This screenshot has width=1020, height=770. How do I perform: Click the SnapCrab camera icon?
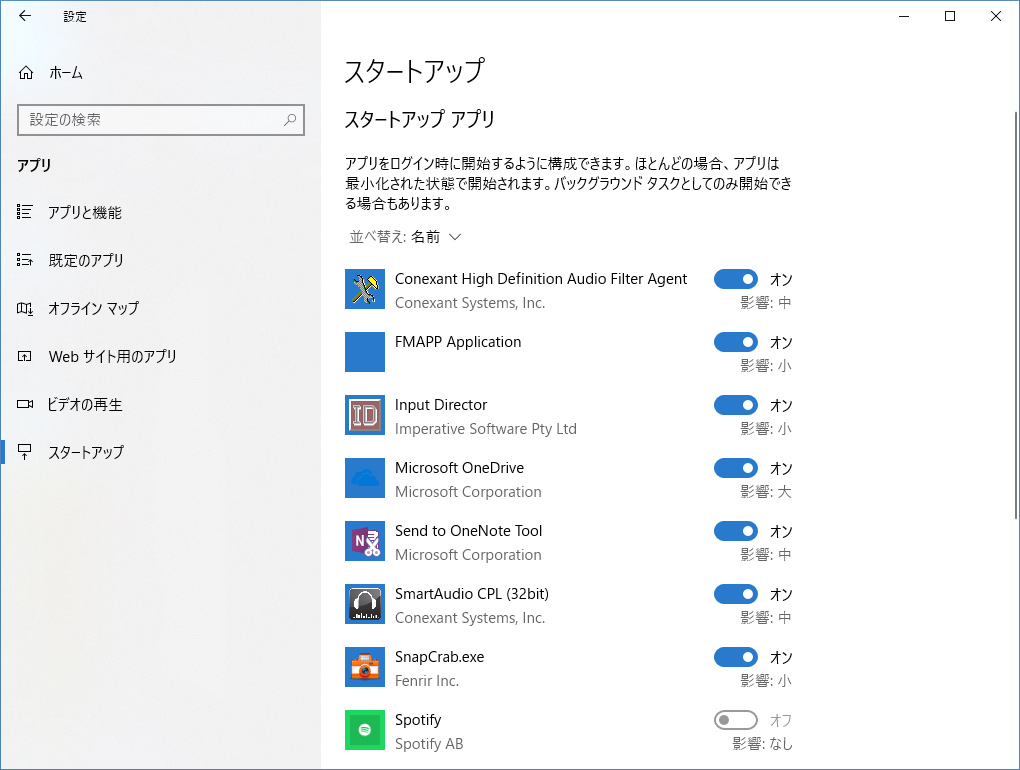pos(364,667)
